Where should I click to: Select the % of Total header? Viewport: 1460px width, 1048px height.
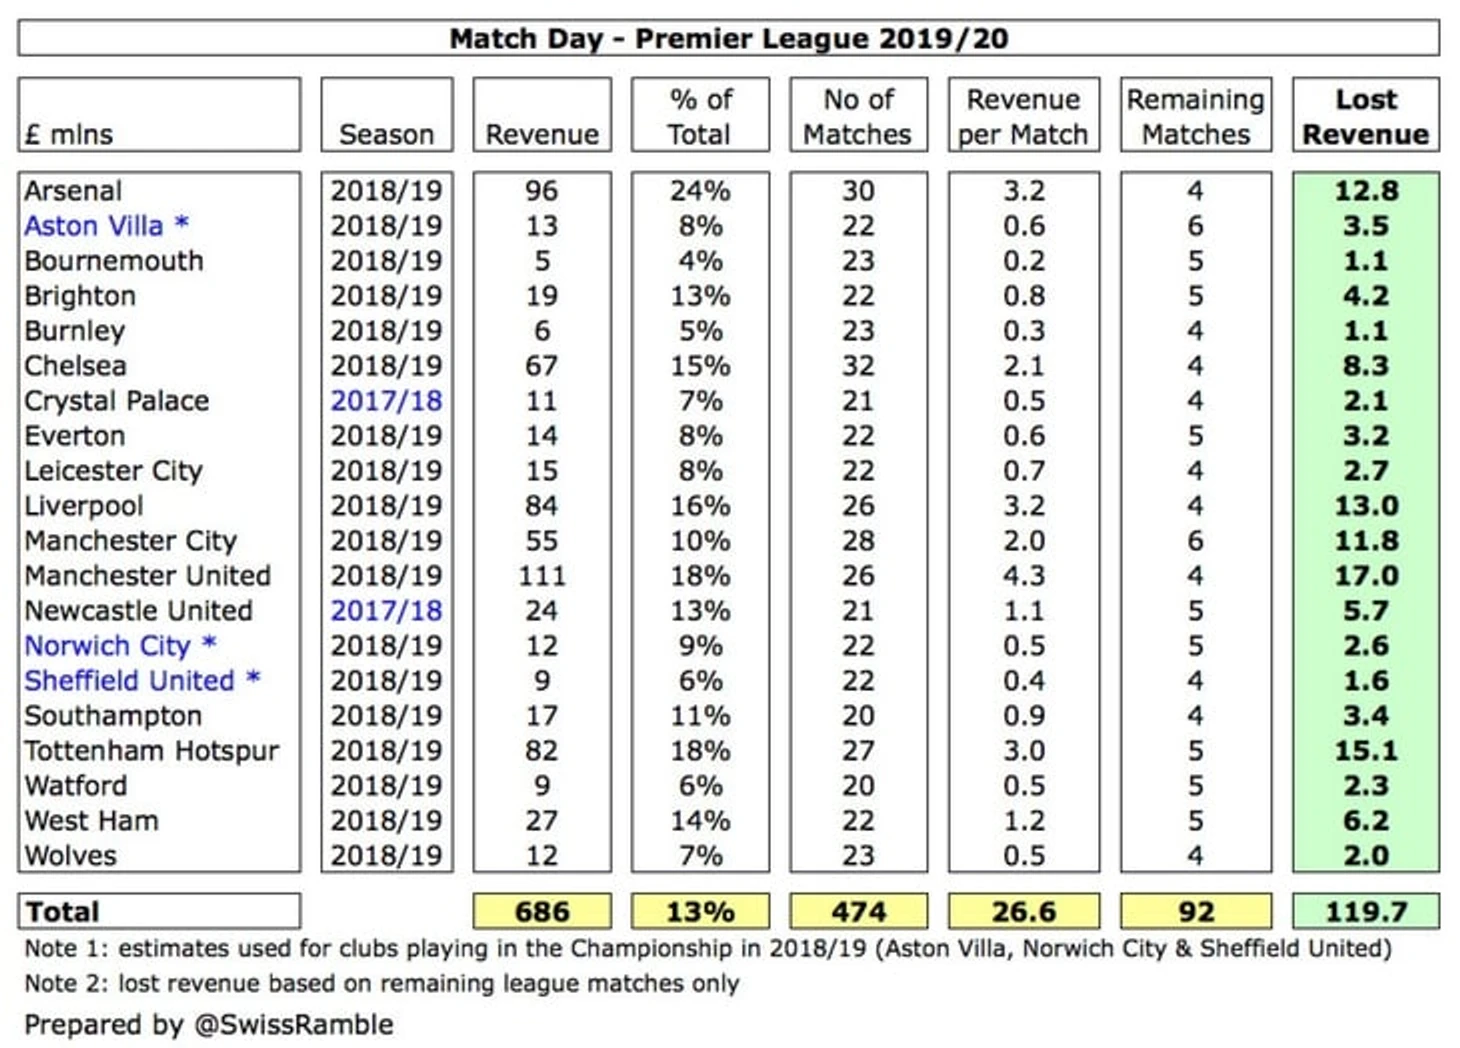pyautogui.click(x=700, y=116)
